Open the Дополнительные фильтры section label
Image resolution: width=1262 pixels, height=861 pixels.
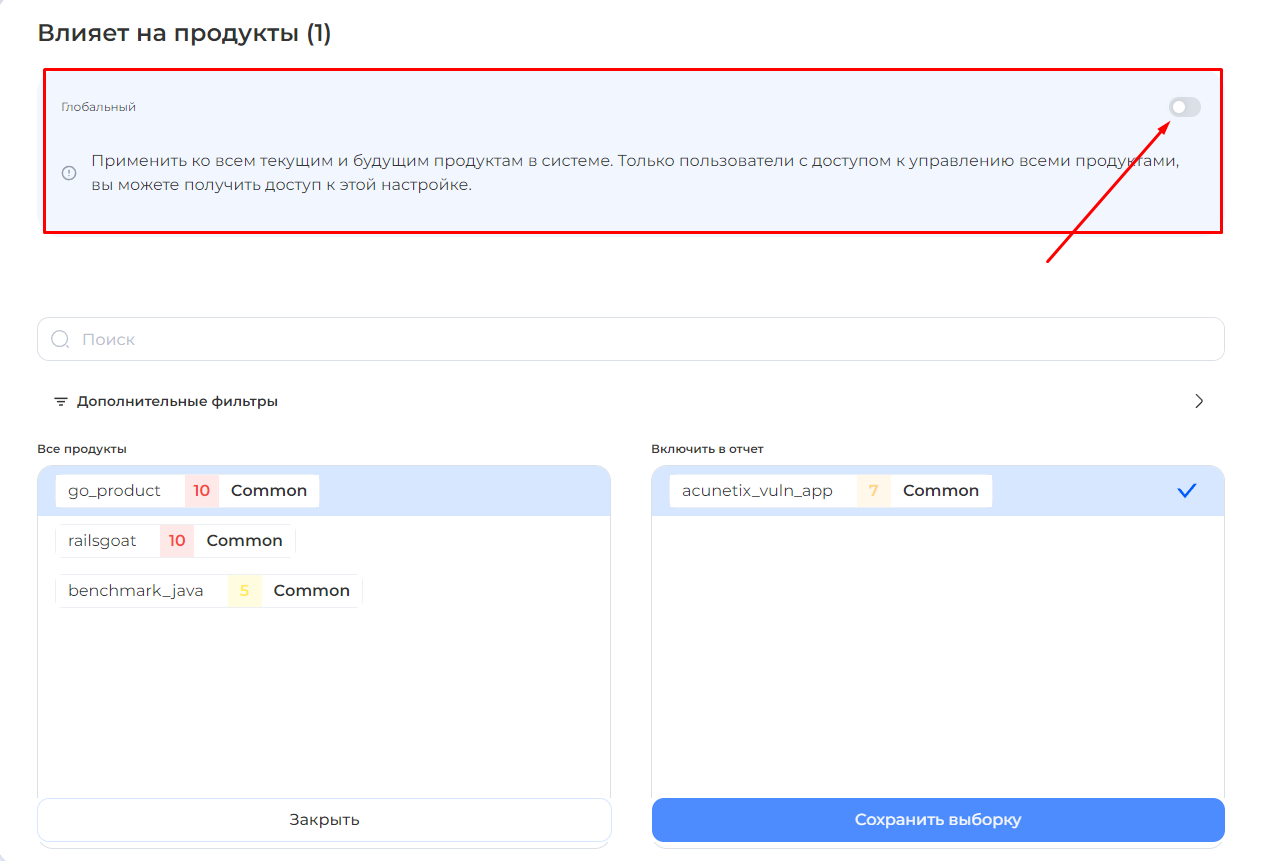(x=177, y=401)
